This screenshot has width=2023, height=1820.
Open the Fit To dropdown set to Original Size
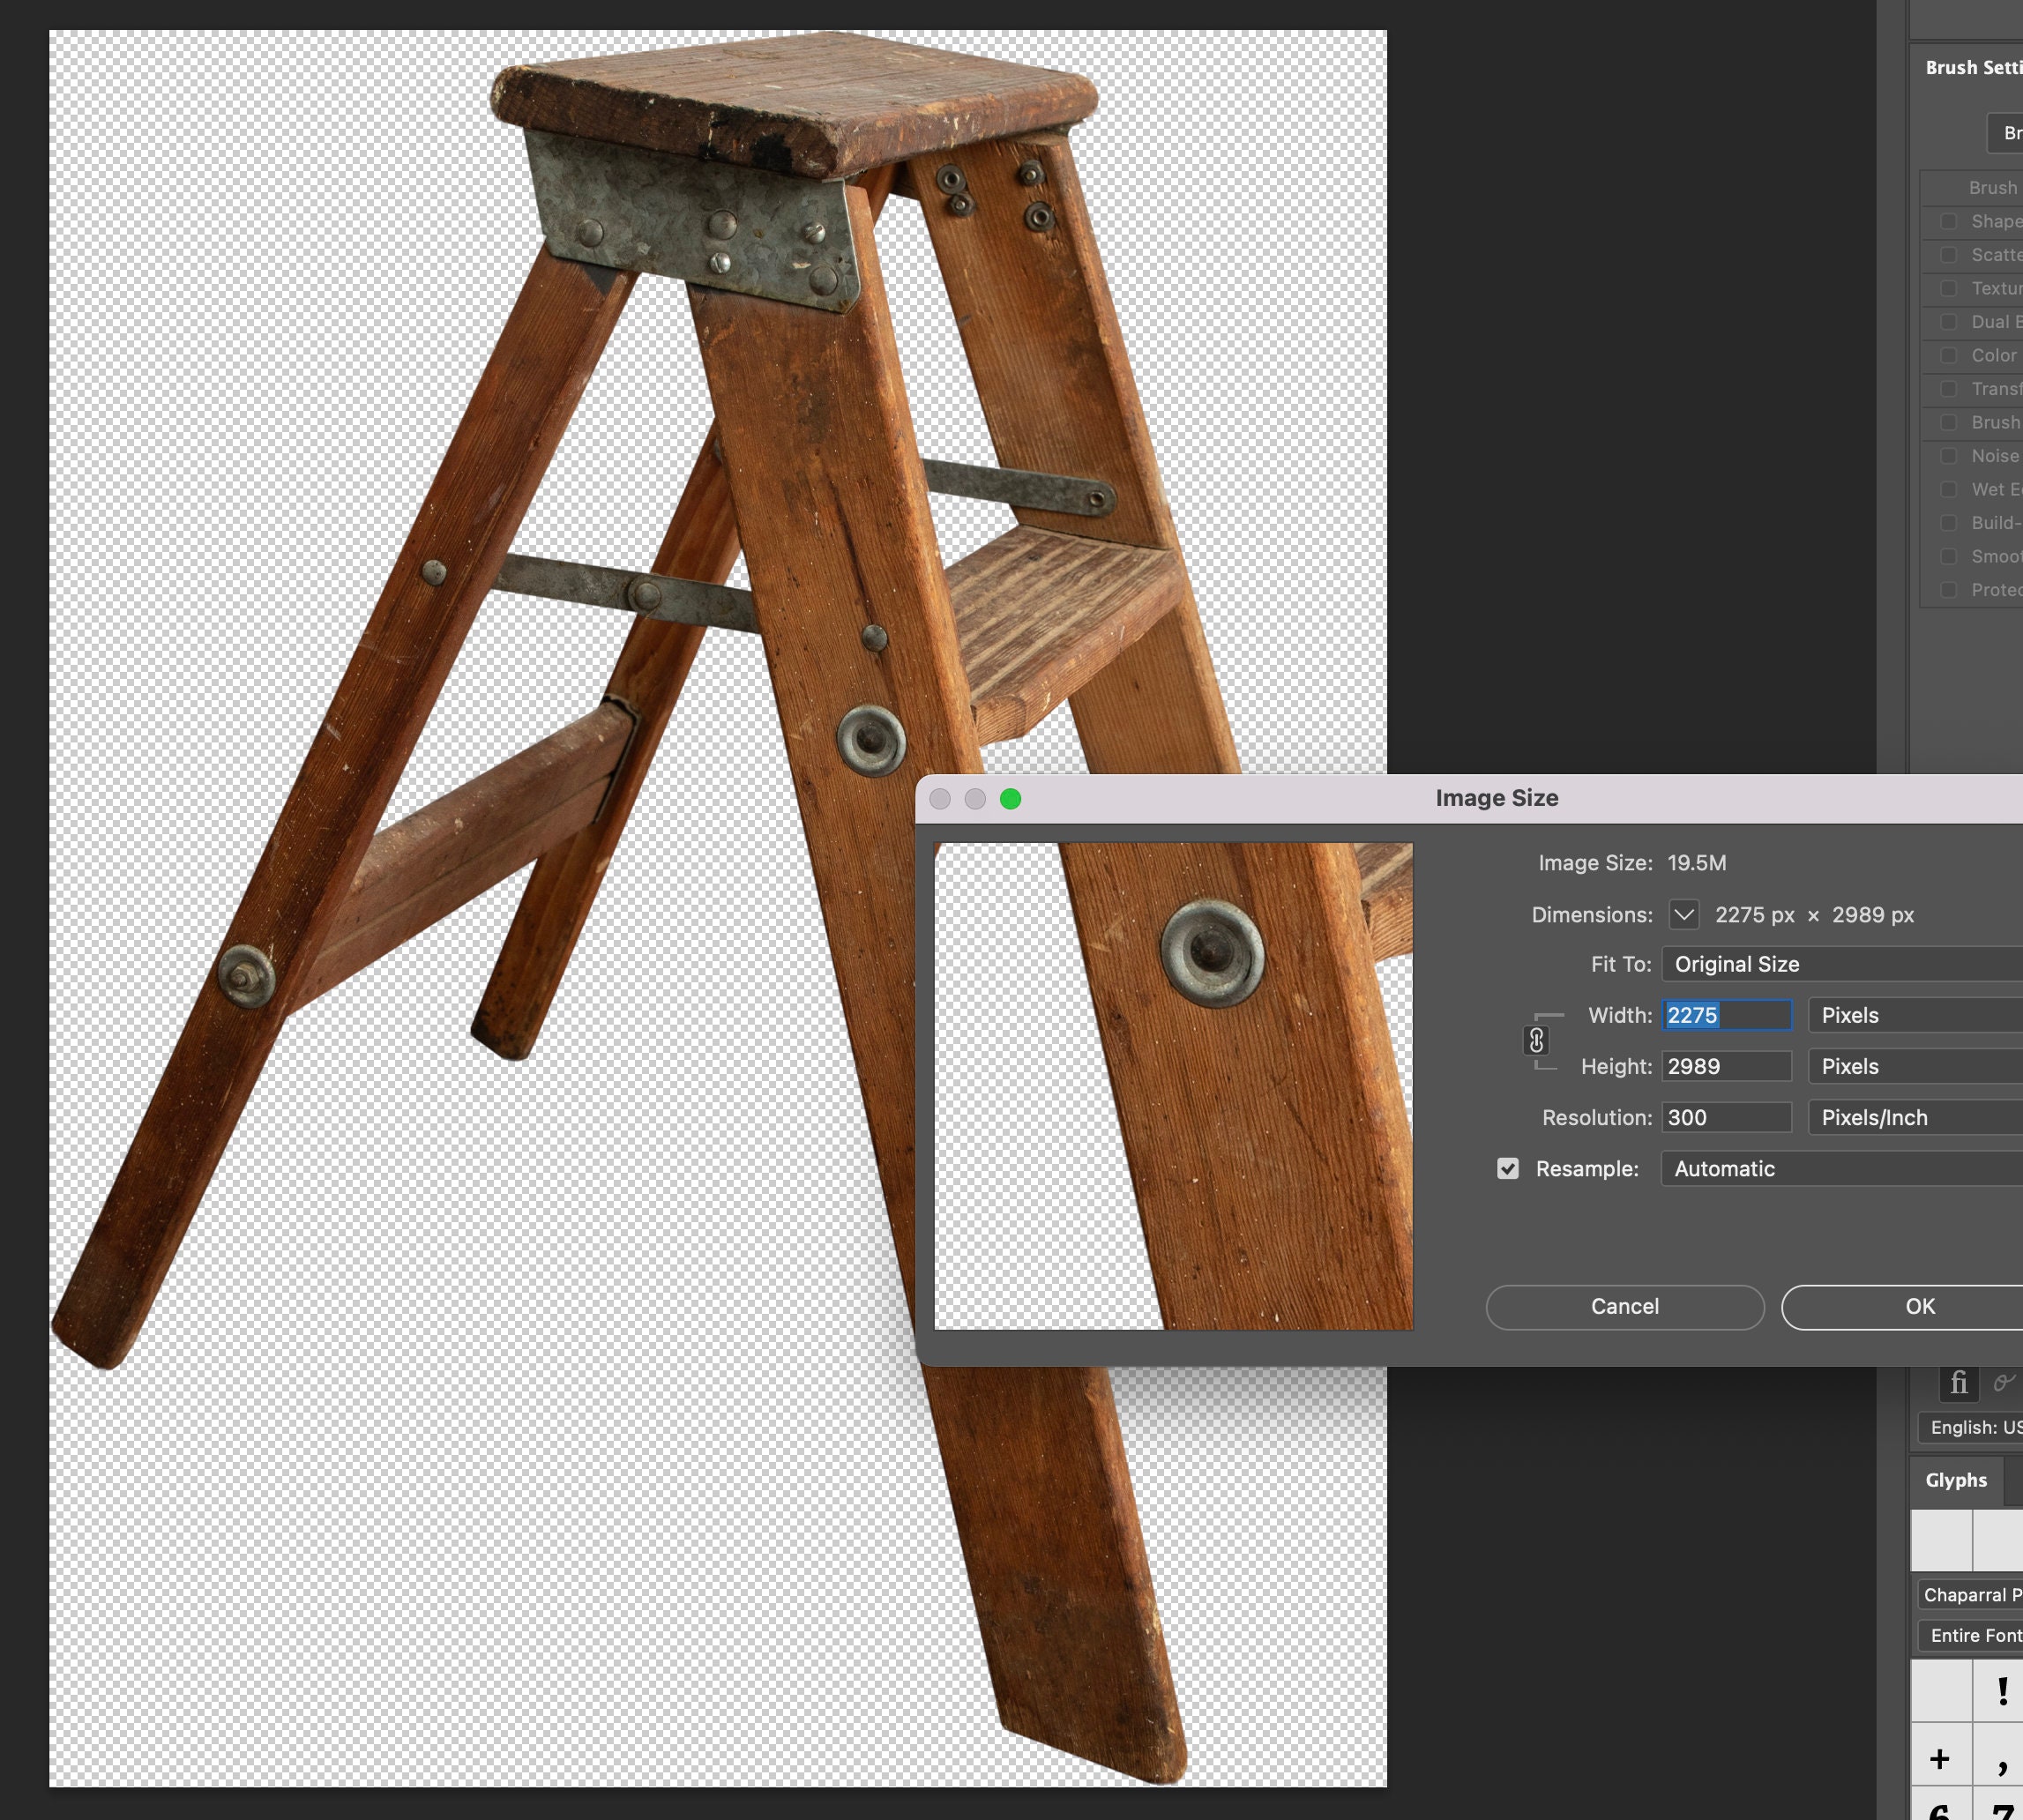pos(1840,964)
